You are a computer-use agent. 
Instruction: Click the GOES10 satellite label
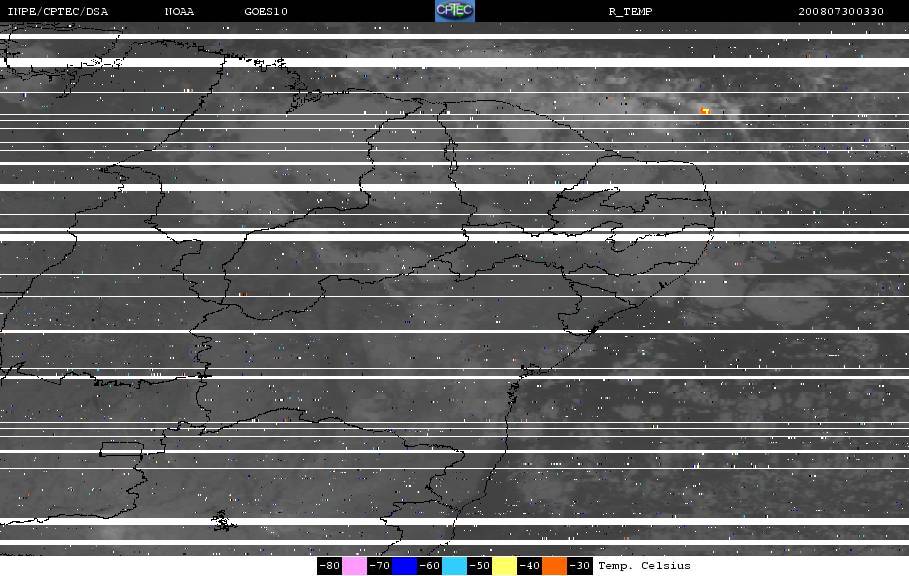pos(266,12)
